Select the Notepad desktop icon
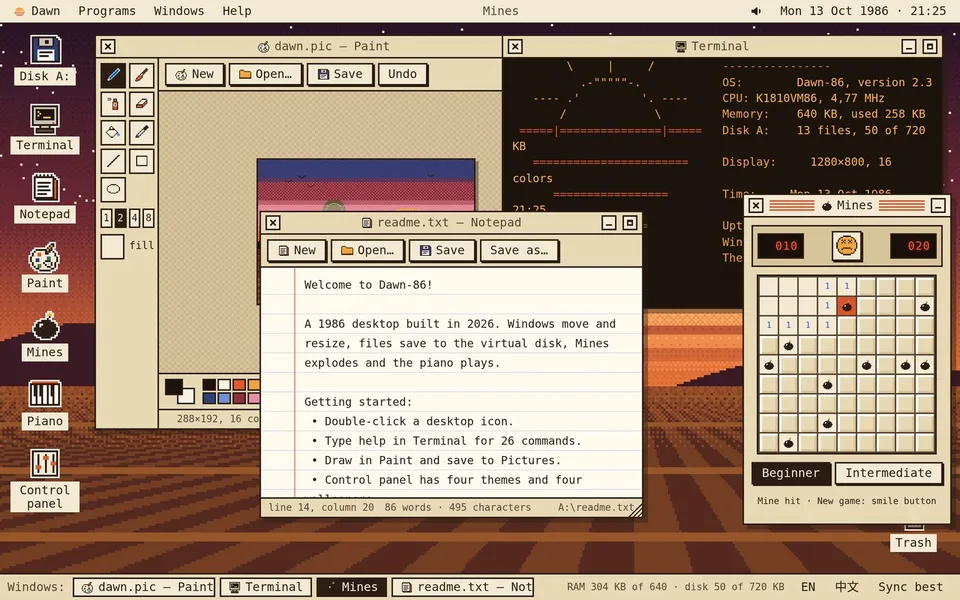This screenshot has width=960, height=600. (x=45, y=197)
